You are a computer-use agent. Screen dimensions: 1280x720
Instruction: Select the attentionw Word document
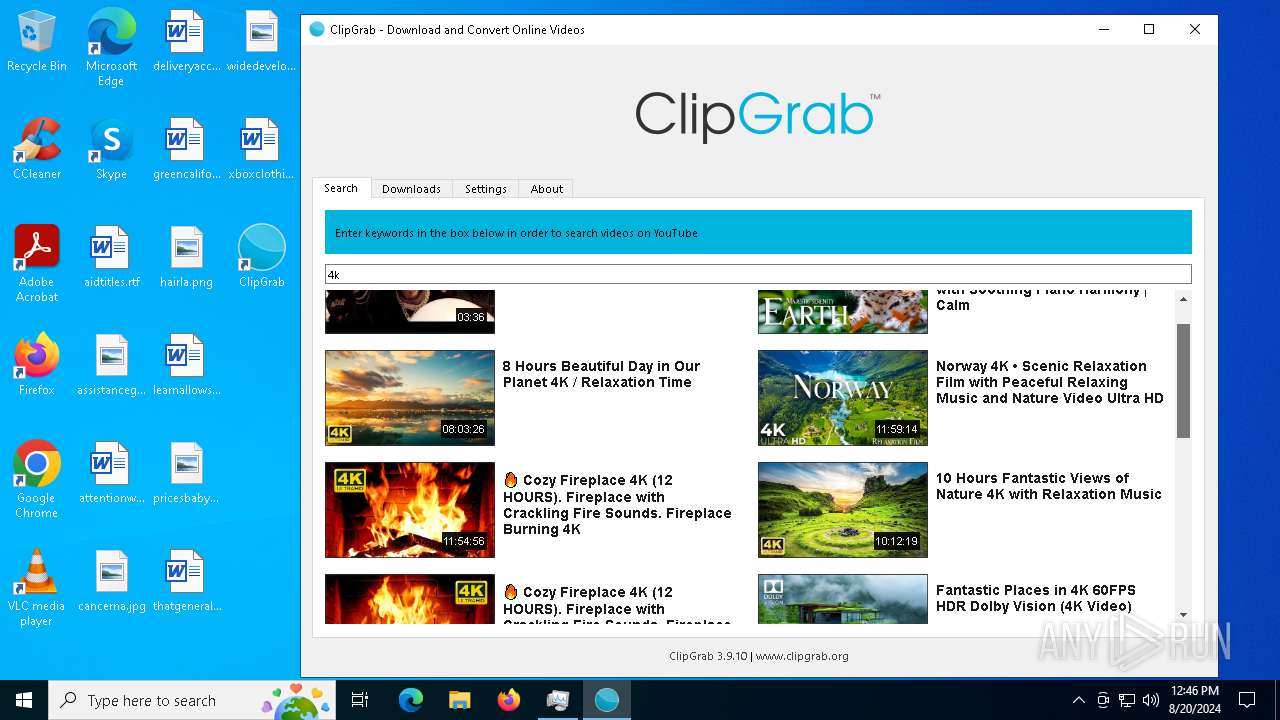pos(111,474)
